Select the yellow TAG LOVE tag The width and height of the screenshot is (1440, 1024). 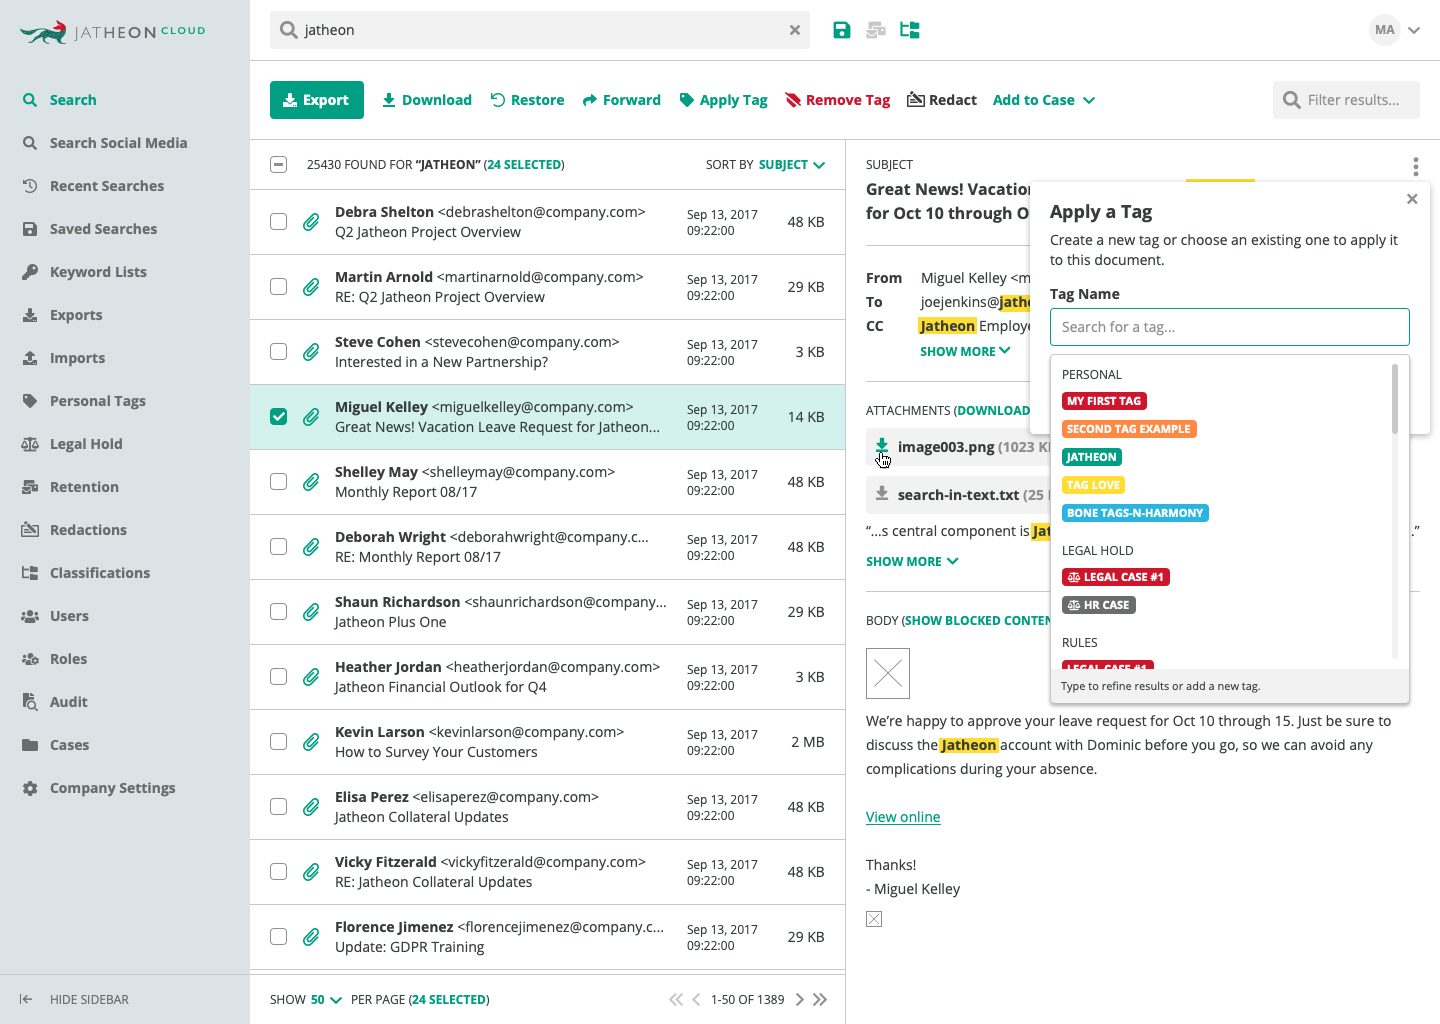(x=1093, y=485)
